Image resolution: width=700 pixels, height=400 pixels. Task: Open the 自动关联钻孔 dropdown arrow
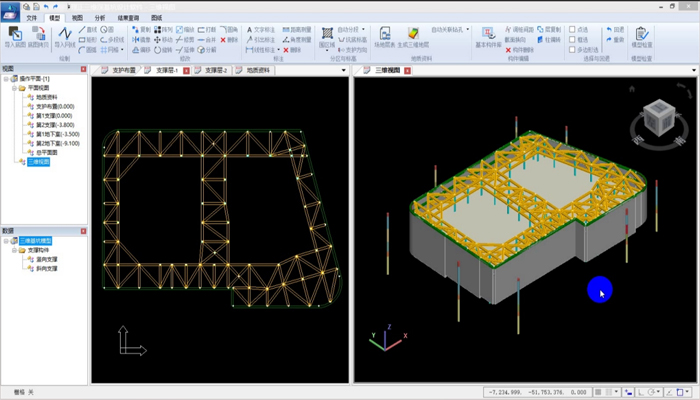click(x=467, y=30)
